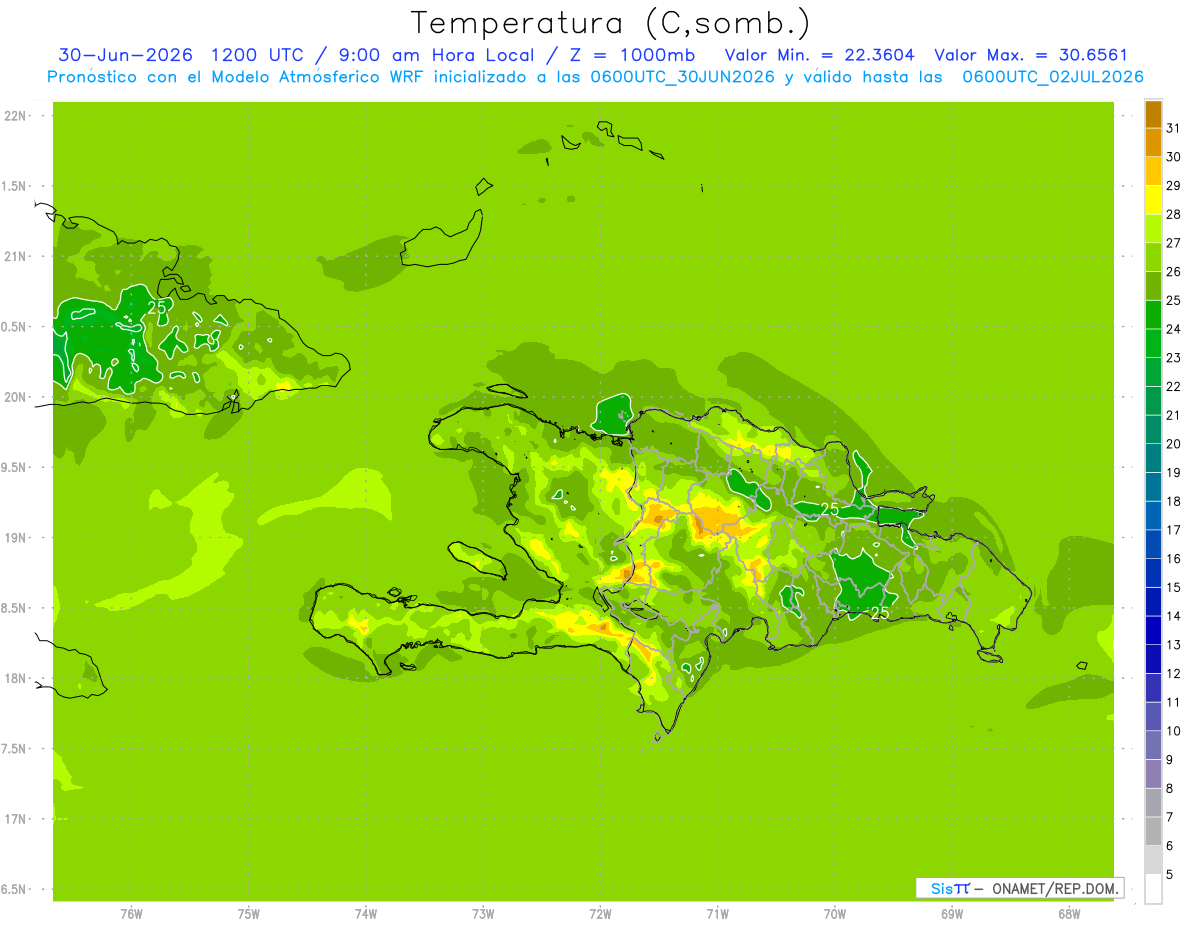Select the dark blue legend swatch at 13

point(1153,631)
